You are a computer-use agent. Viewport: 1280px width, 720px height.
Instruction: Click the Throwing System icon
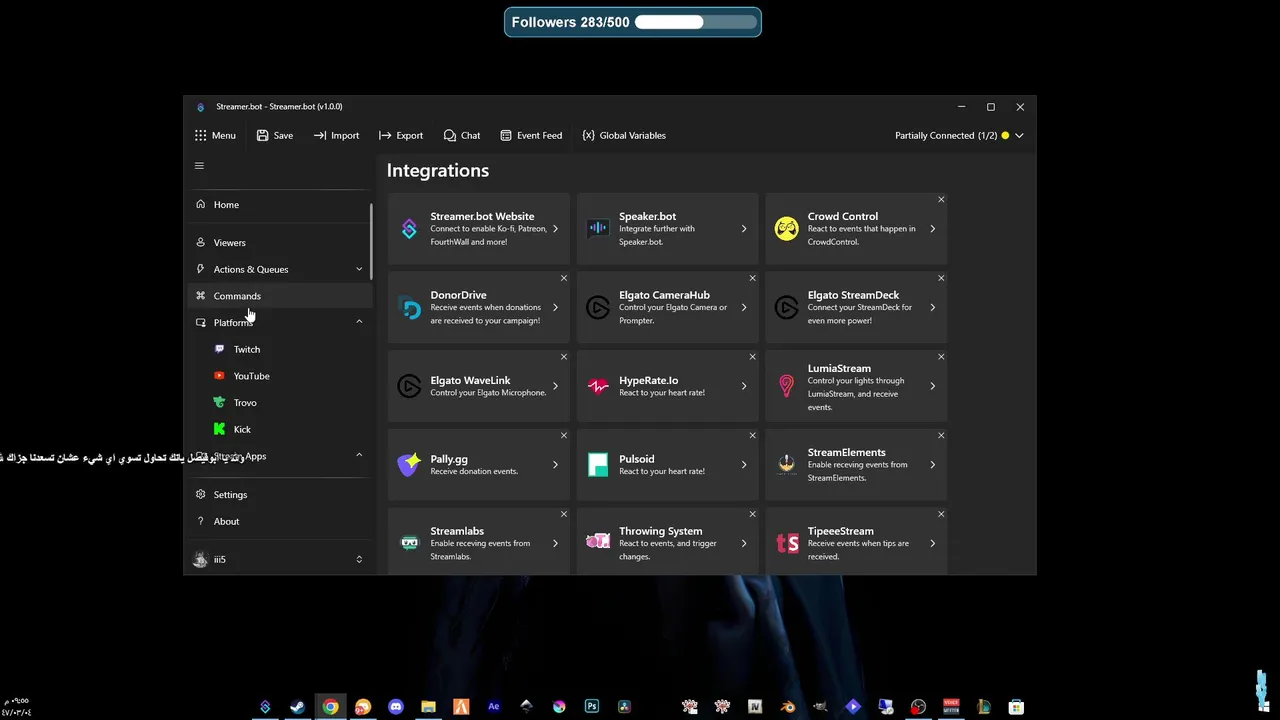coord(598,543)
